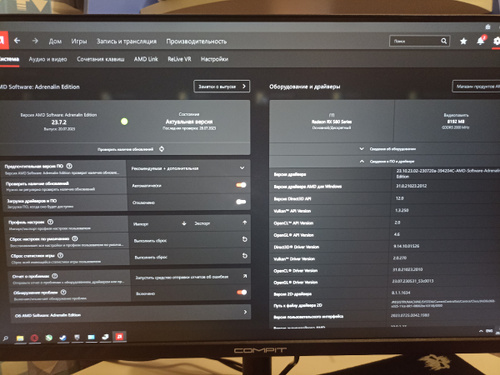The height and width of the screenshot is (375, 500).
Task: Switch to the AMD Link tab
Action: click(x=146, y=59)
